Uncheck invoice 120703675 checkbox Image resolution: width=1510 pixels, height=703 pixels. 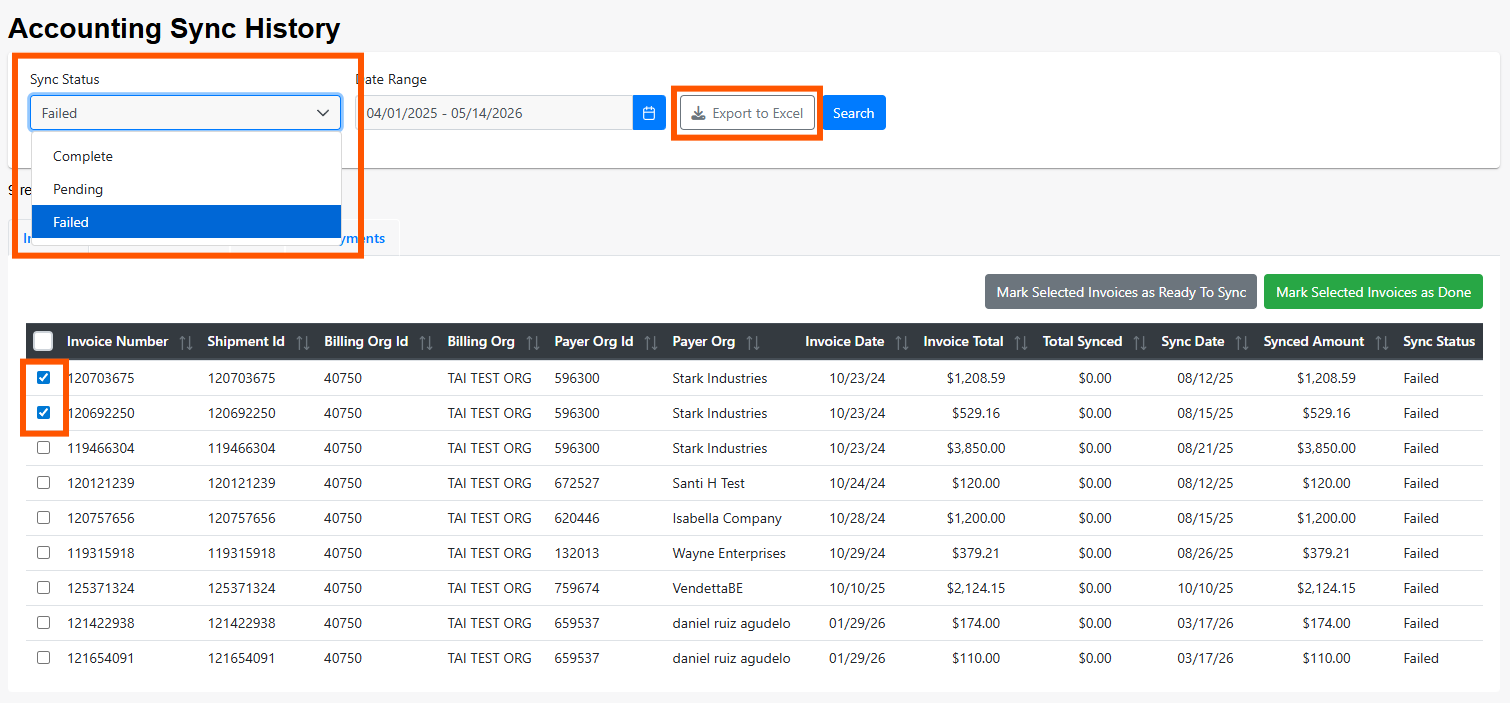[43, 378]
